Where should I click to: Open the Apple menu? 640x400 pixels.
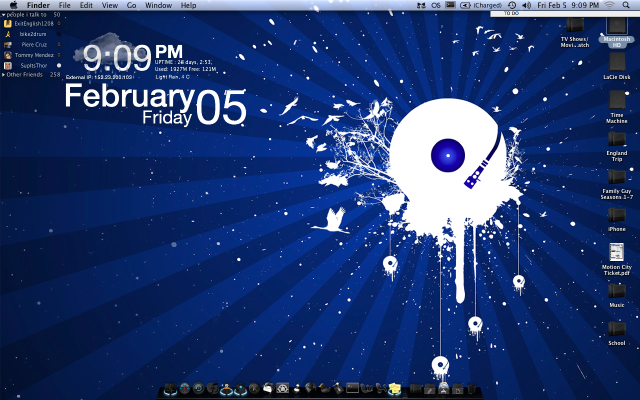(13, 5)
